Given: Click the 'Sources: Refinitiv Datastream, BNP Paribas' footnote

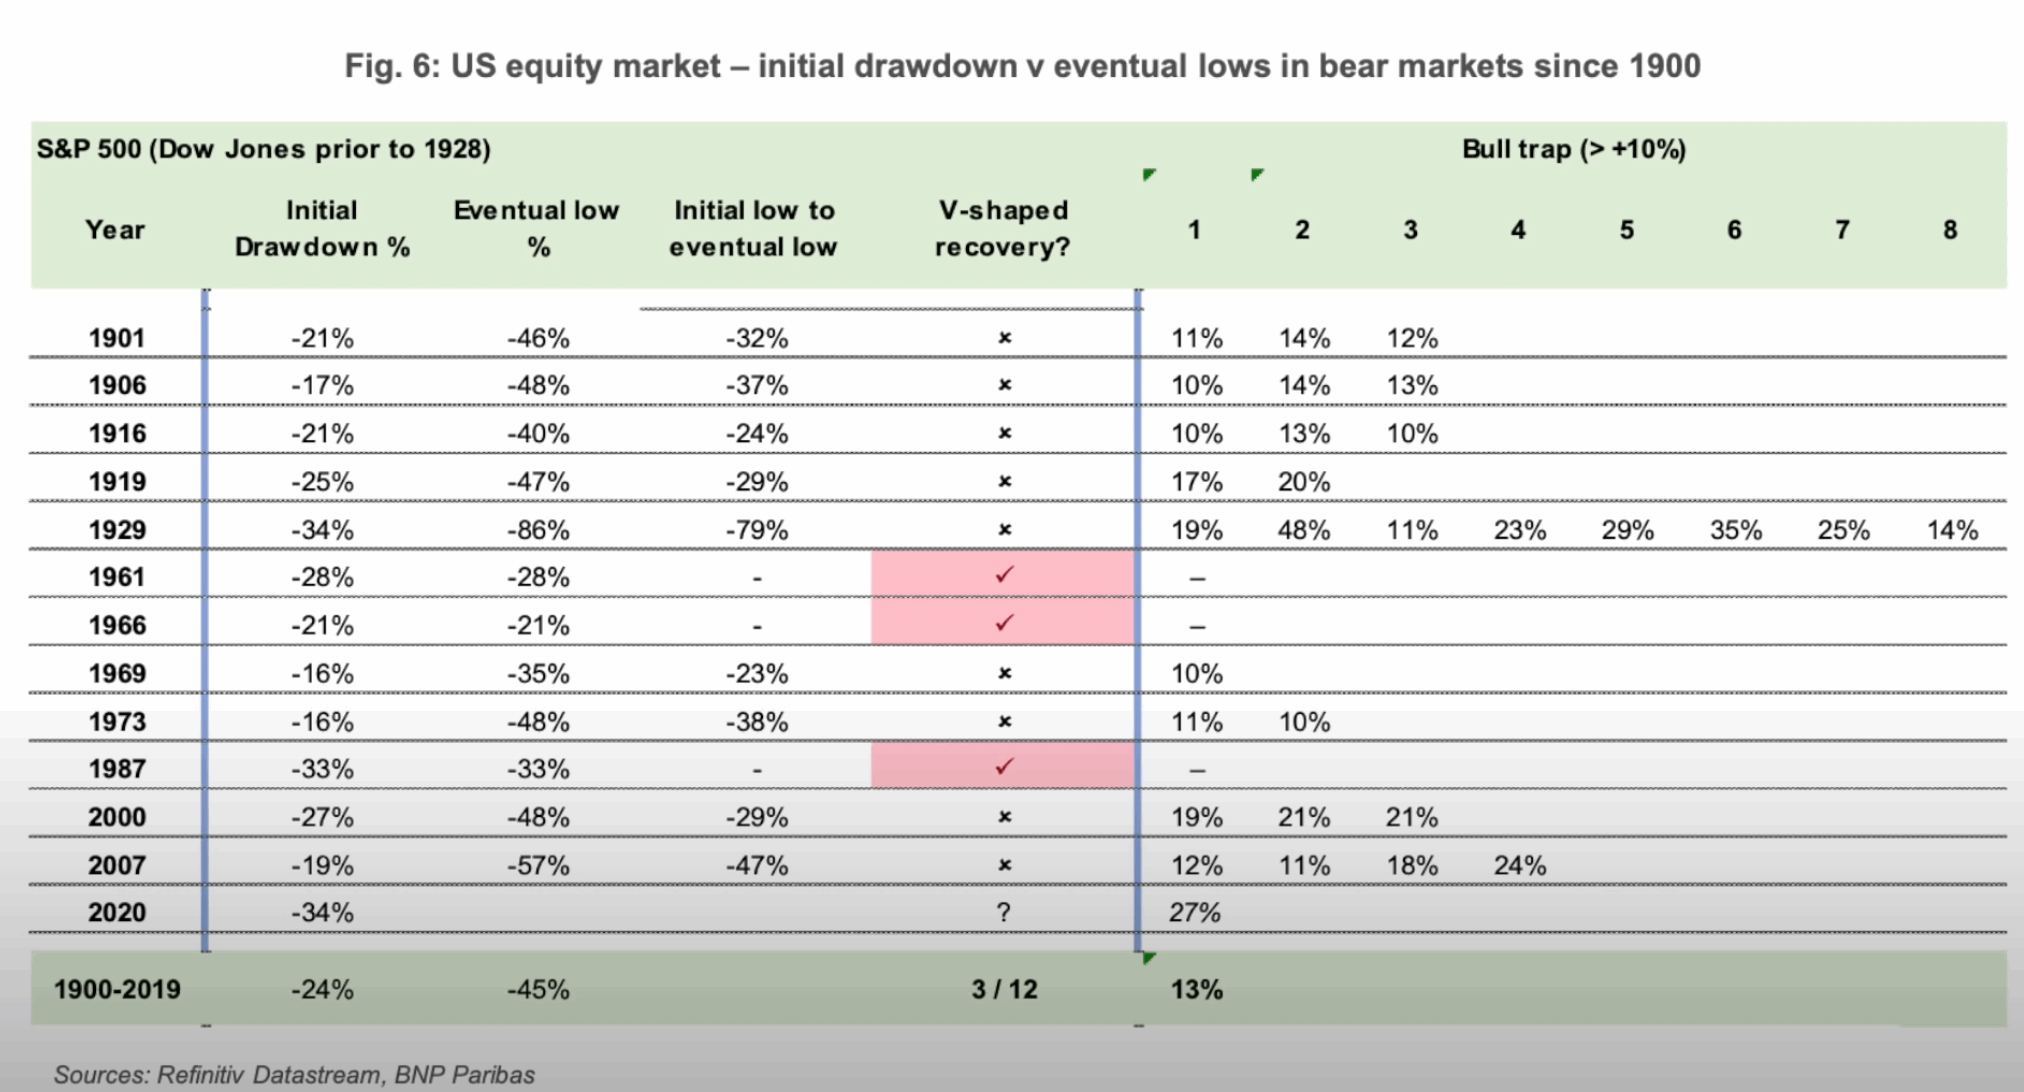Looking at the screenshot, I should [294, 1074].
